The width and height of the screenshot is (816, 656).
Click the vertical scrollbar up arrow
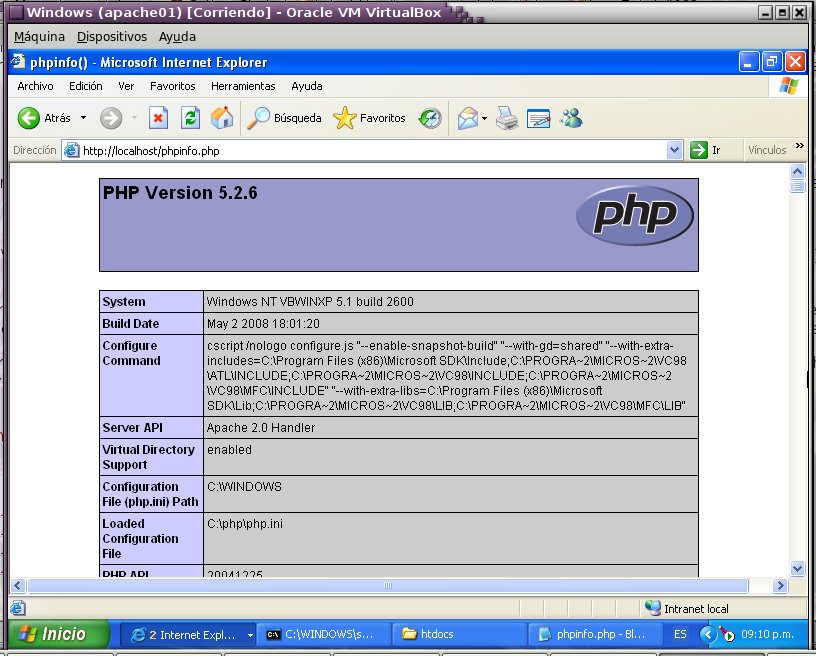[797, 171]
